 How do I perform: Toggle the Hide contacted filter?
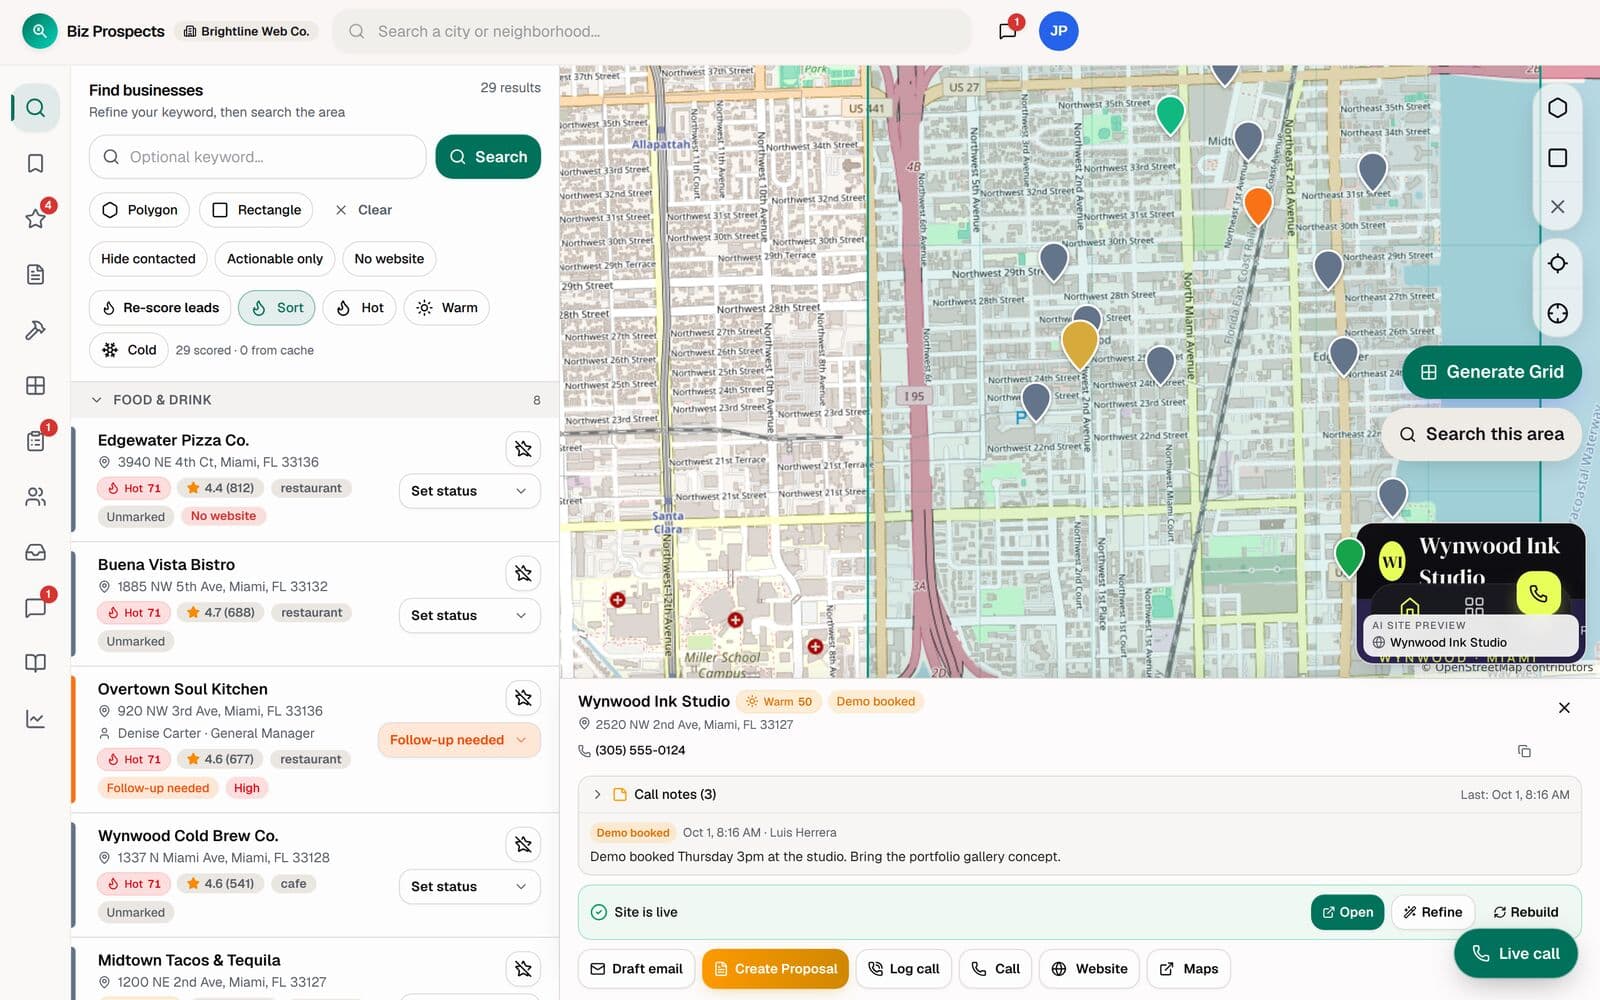(148, 259)
